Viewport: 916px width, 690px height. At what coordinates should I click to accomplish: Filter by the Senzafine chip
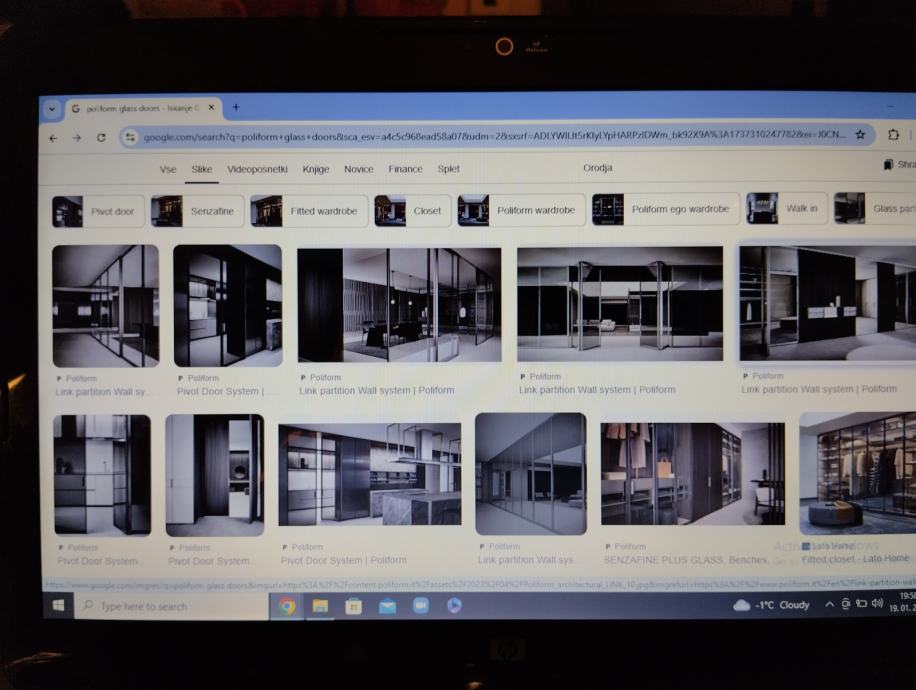pyautogui.click(x=197, y=211)
